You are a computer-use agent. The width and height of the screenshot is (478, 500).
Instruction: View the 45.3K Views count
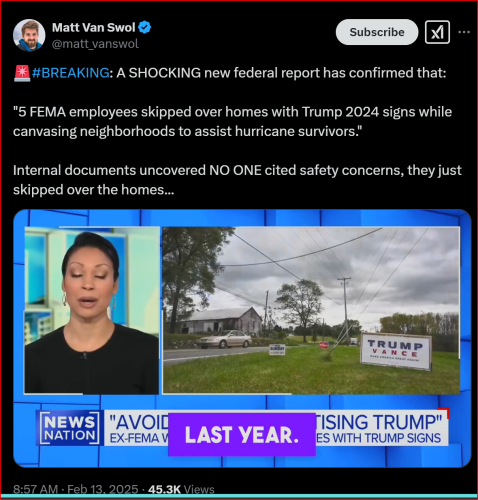[181, 489]
